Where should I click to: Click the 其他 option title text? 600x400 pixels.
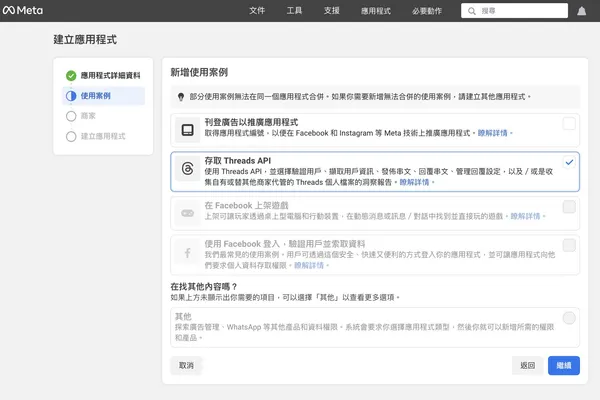coord(183,316)
